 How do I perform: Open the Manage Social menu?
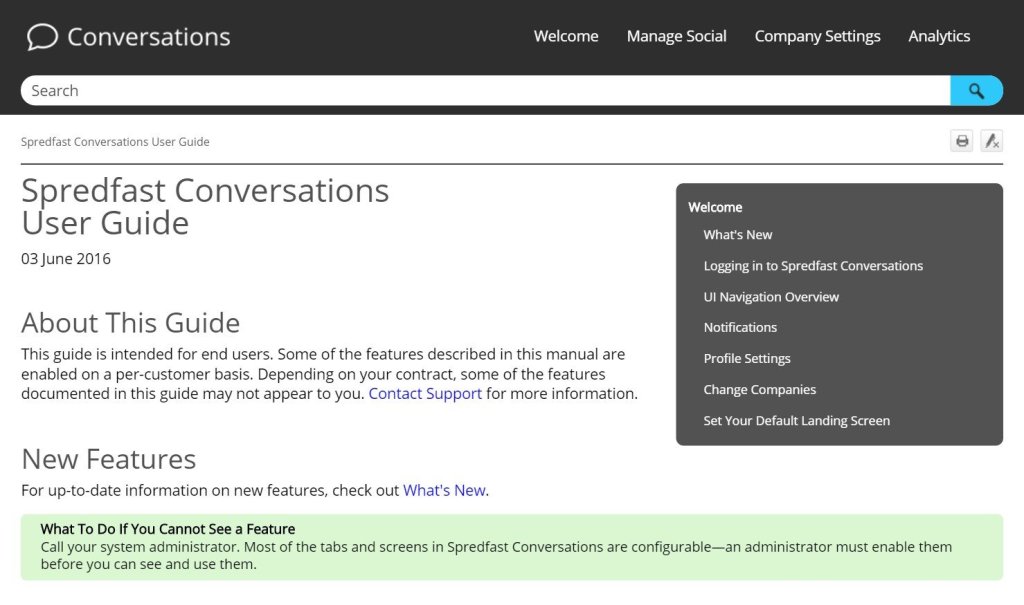coord(676,36)
